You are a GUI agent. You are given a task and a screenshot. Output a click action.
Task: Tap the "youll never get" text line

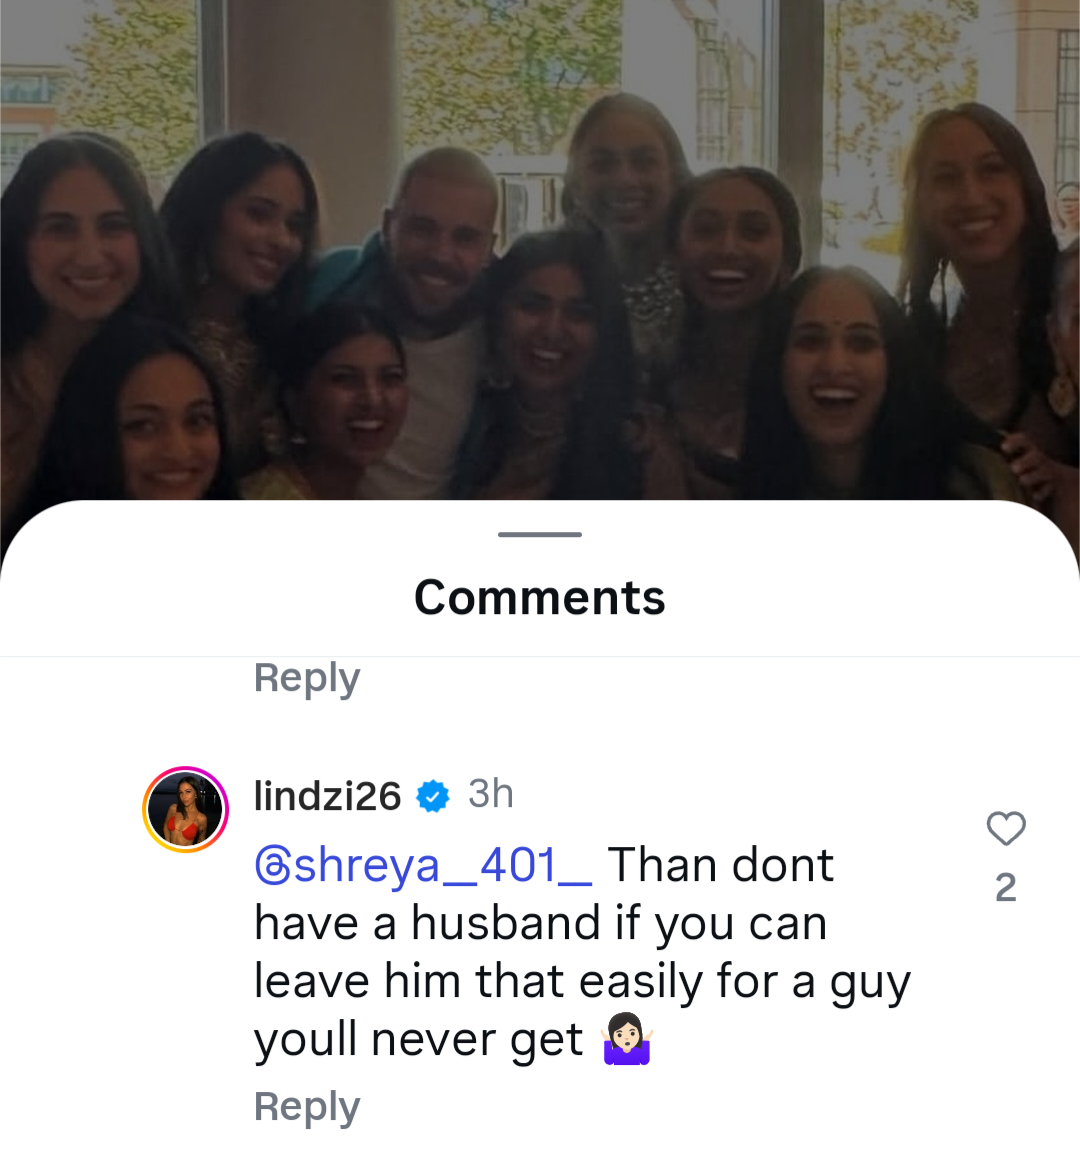tap(418, 1040)
